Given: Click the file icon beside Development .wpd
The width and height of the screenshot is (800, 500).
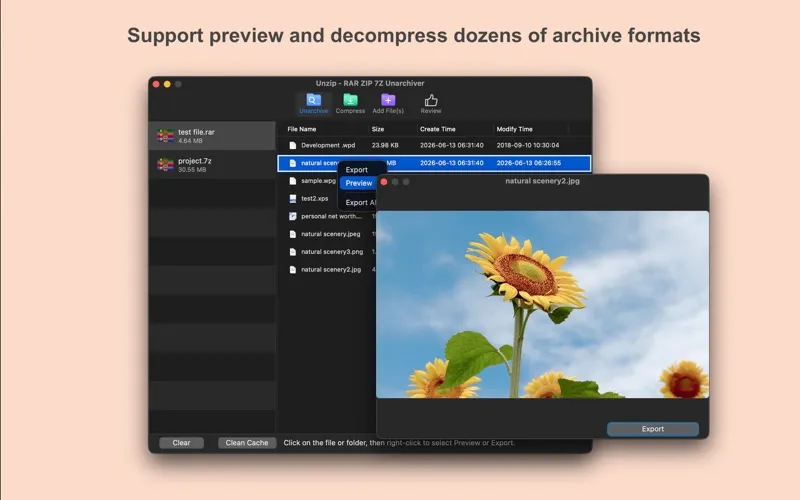Looking at the screenshot, I should point(292,145).
